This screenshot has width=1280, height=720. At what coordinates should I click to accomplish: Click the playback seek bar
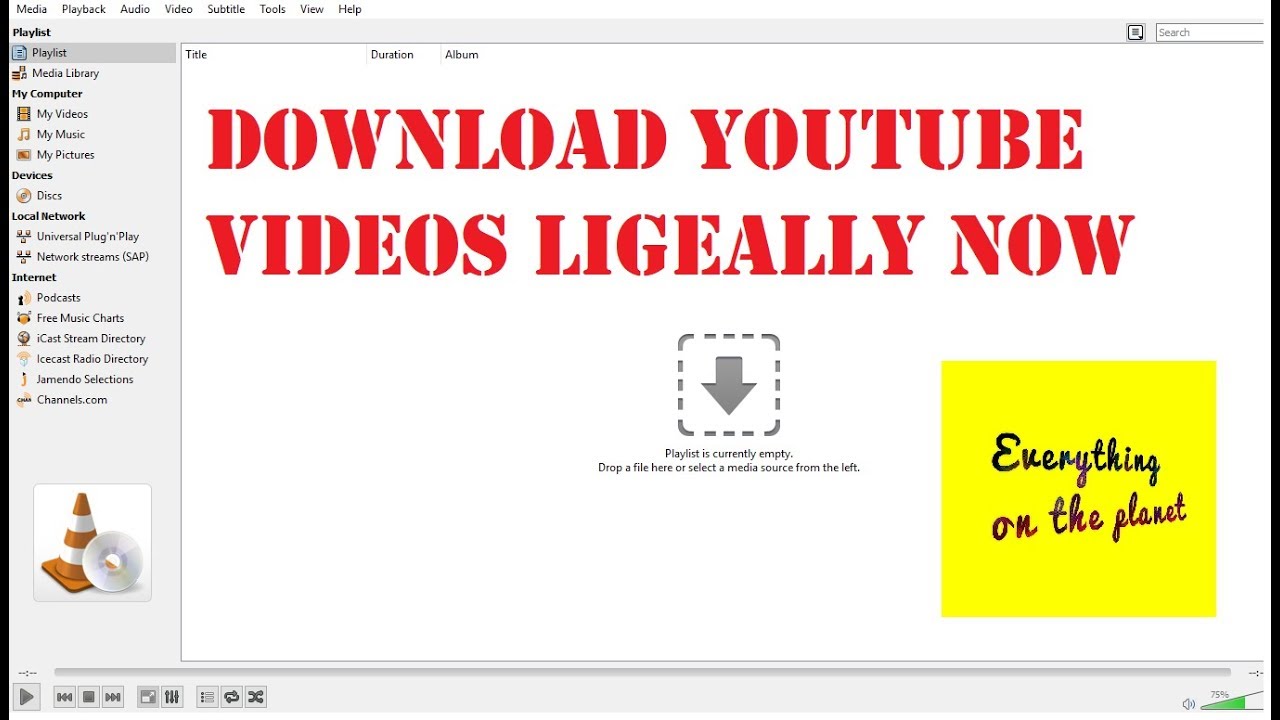pyautogui.click(x=643, y=673)
